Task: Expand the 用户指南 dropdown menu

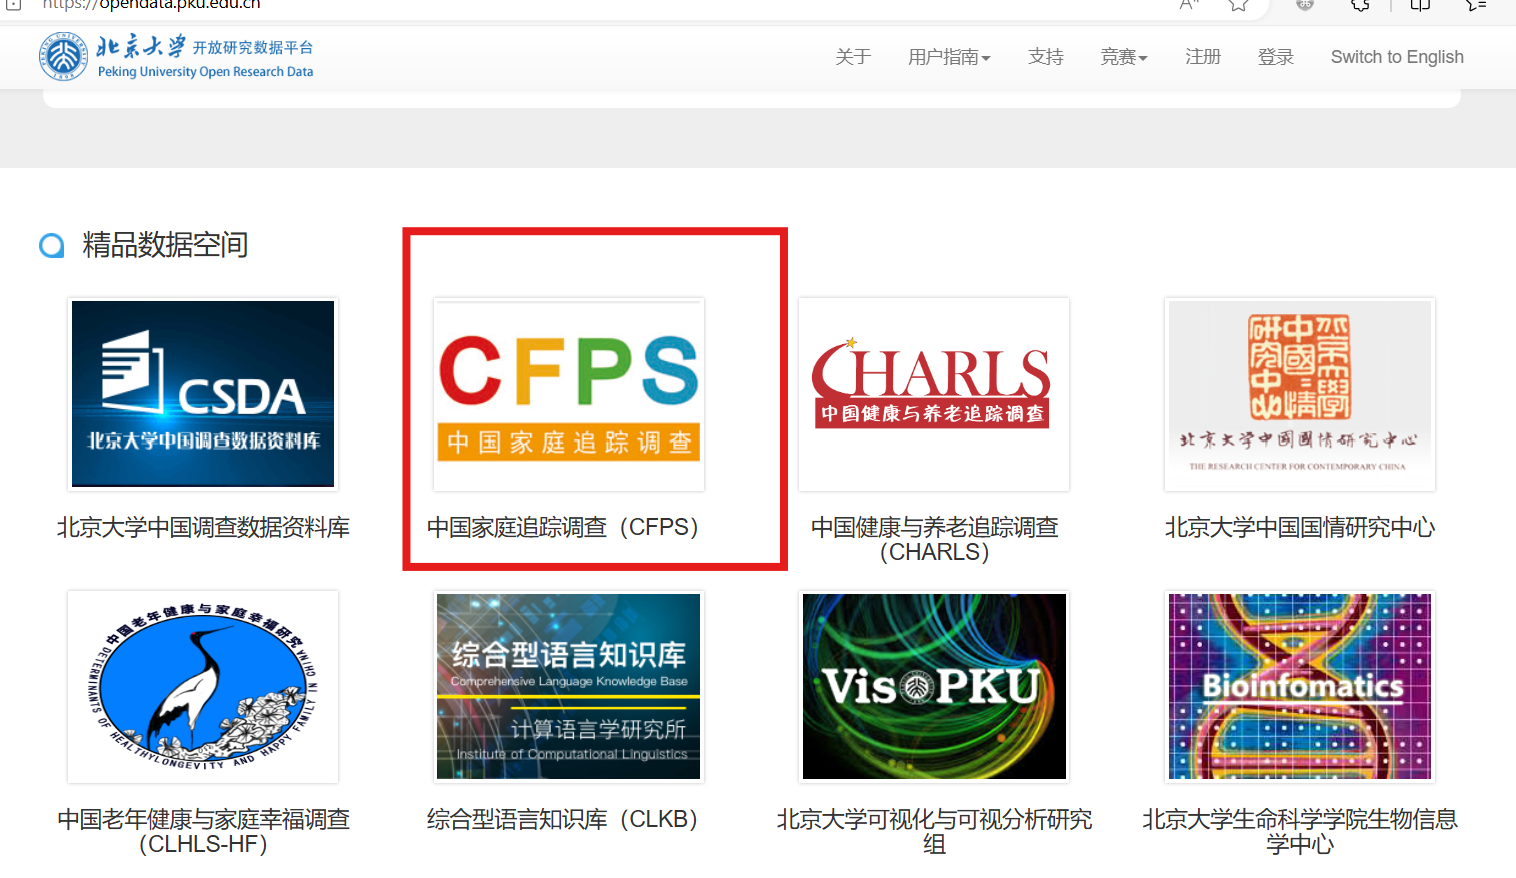Action: click(949, 57)
